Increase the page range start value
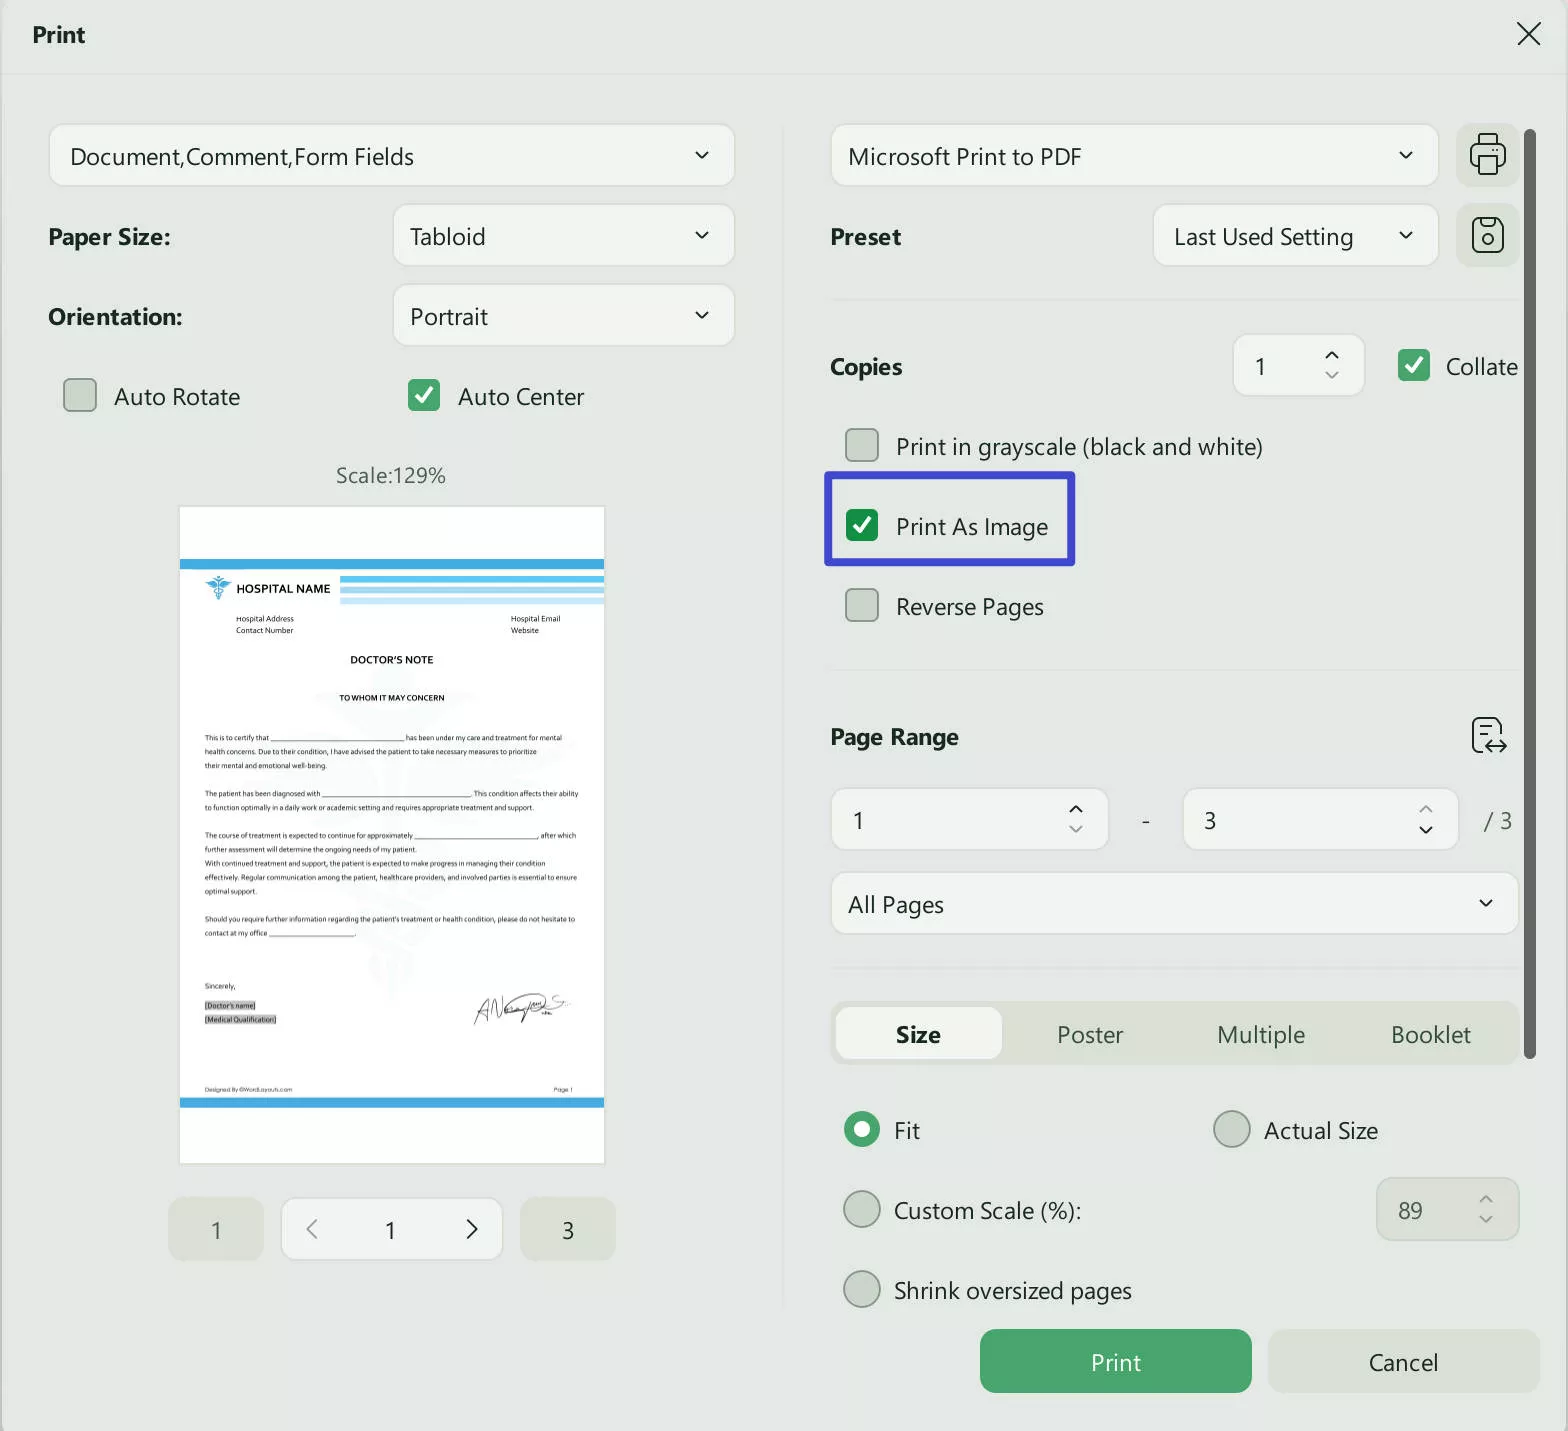 click(x=1076, y=809)
